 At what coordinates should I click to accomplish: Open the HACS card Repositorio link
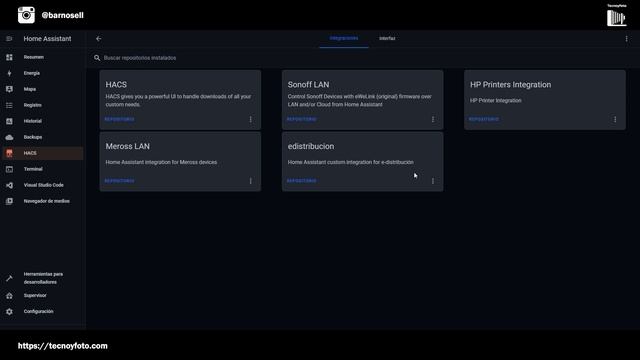click(x=119, y=119)
